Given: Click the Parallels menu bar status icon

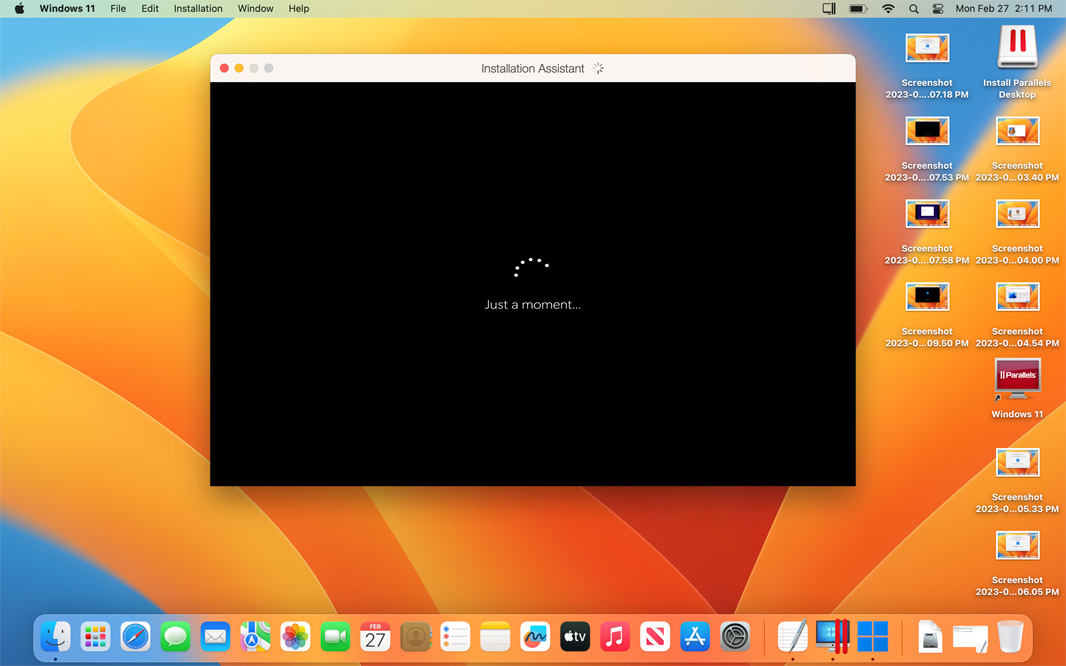Looking at the screenshot, I should pos(829,9).
